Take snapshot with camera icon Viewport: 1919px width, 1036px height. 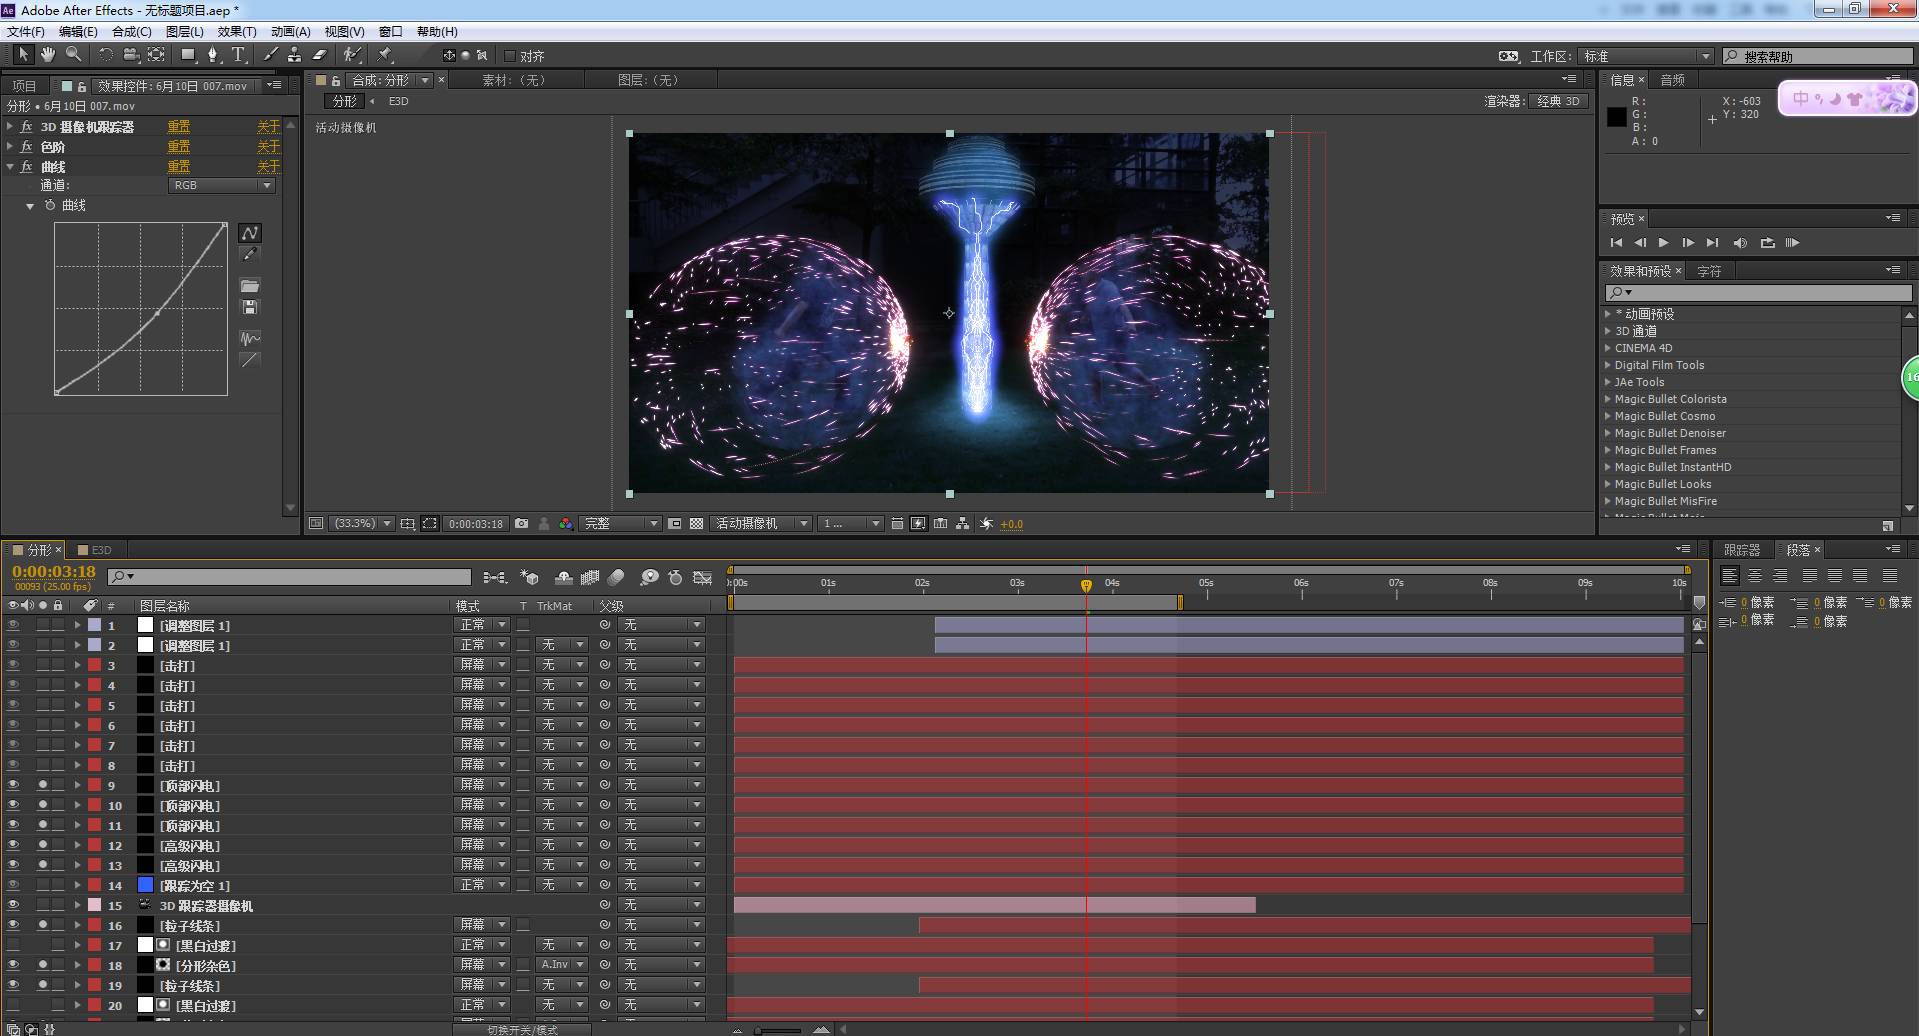pos(521,524)
